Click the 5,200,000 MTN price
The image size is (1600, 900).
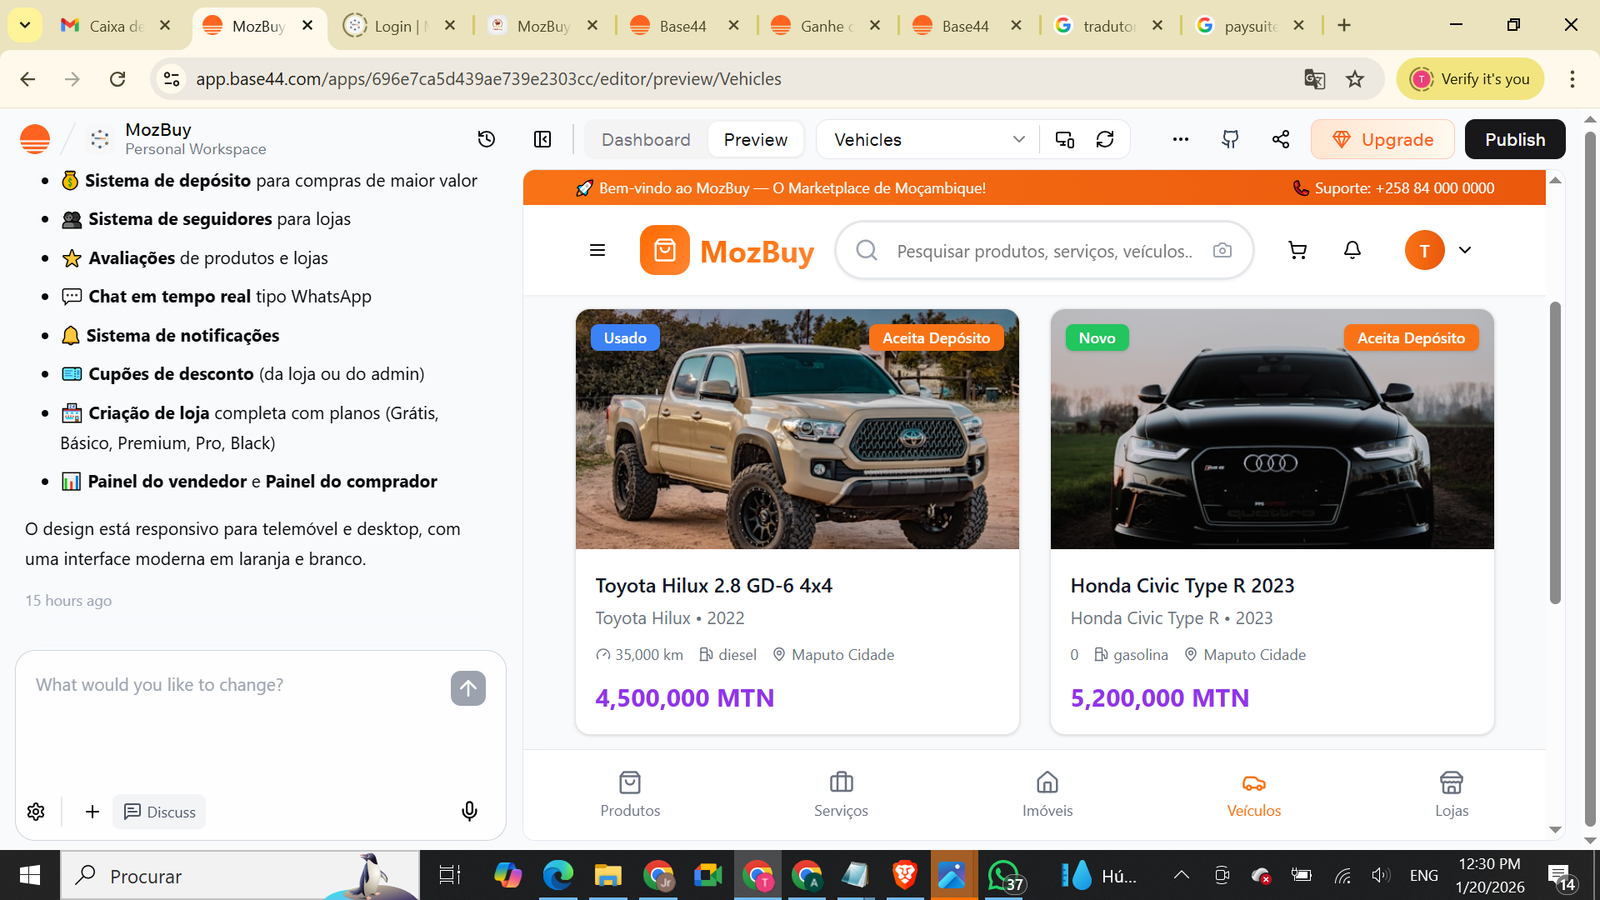click(1160, 698)
